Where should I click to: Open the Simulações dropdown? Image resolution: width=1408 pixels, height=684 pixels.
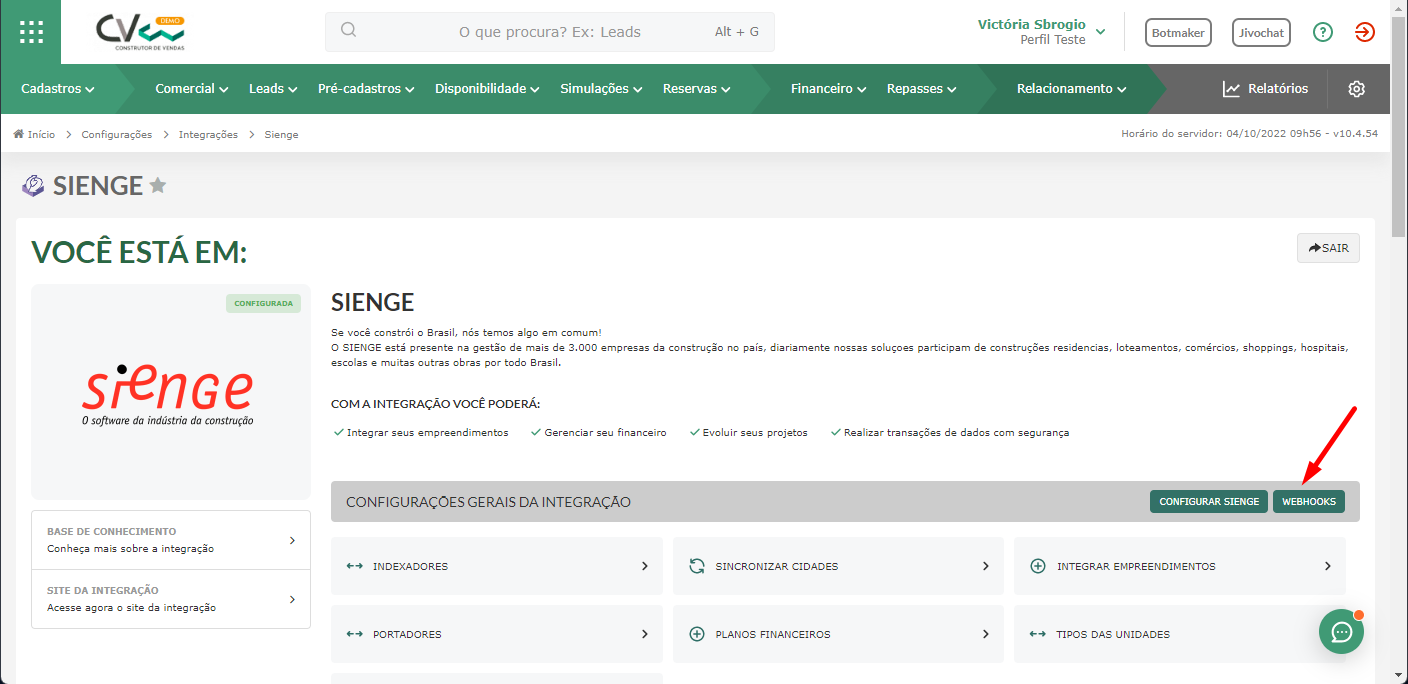pyautogui.click(x=601, y=89)
